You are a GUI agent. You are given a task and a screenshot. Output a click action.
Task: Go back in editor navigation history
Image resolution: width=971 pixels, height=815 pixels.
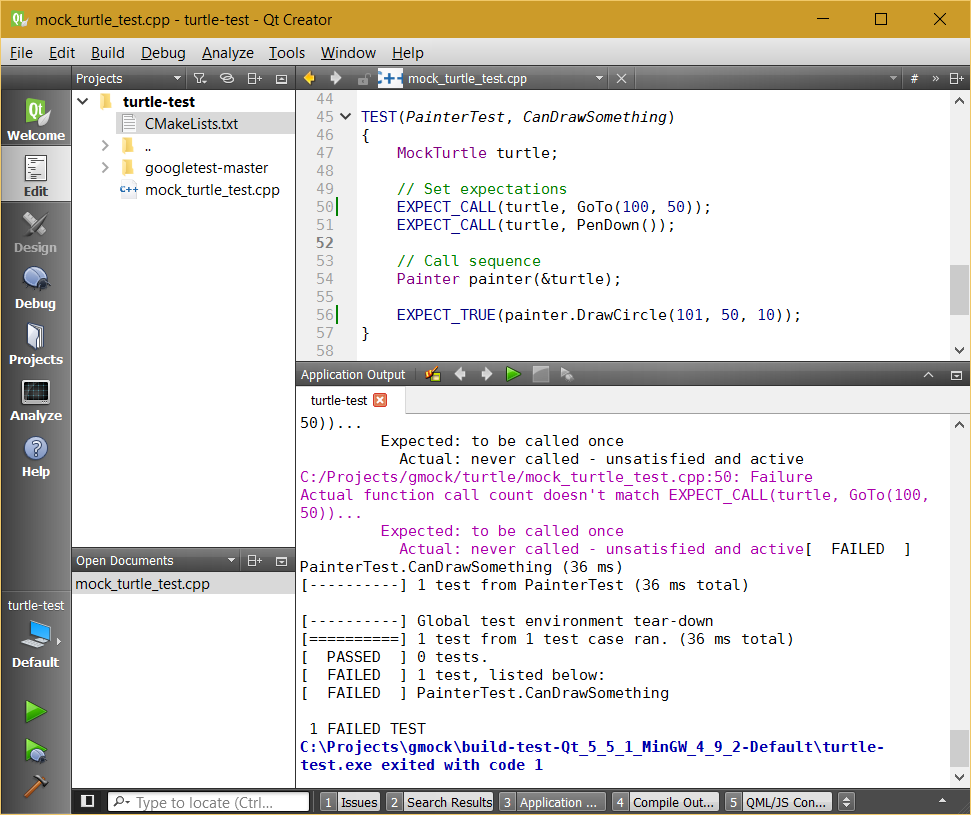pos(309,78)
